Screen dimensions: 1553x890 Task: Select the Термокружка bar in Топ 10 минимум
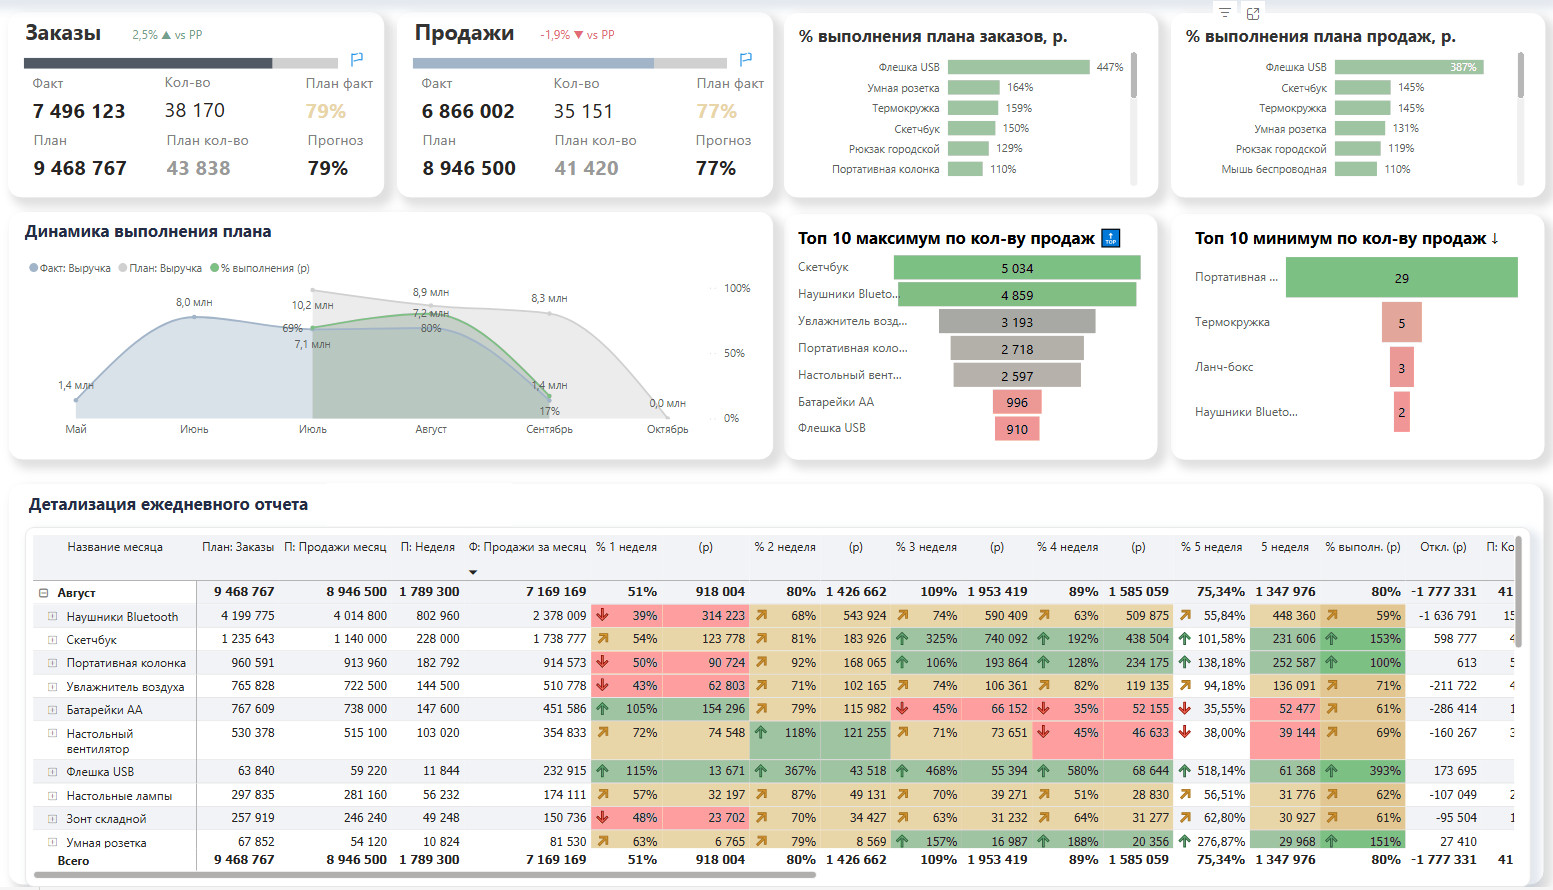(x=1401, y=323)
